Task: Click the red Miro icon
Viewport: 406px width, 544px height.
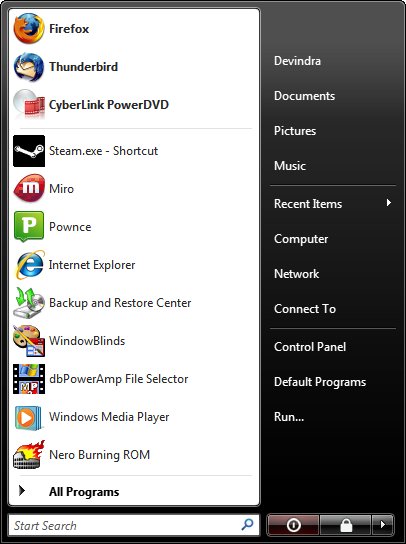Action: click(29, 189)
